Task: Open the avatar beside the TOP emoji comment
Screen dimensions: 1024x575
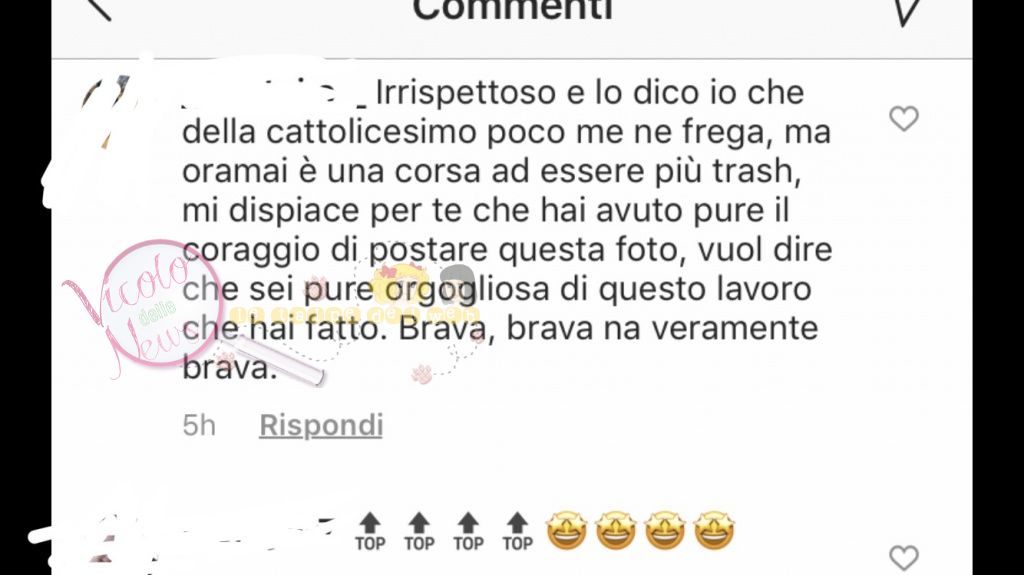Action: (108, 542)
